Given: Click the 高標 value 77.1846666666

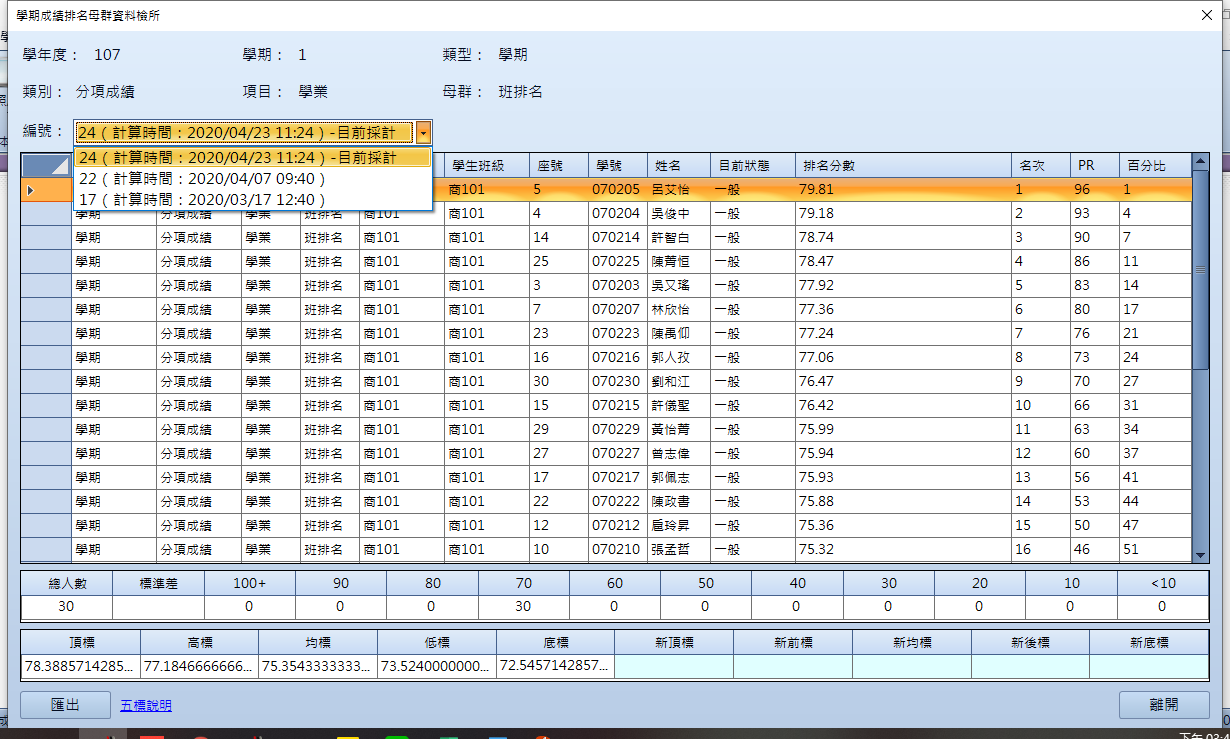Looking at the screenshot, I should coord(199,666).
